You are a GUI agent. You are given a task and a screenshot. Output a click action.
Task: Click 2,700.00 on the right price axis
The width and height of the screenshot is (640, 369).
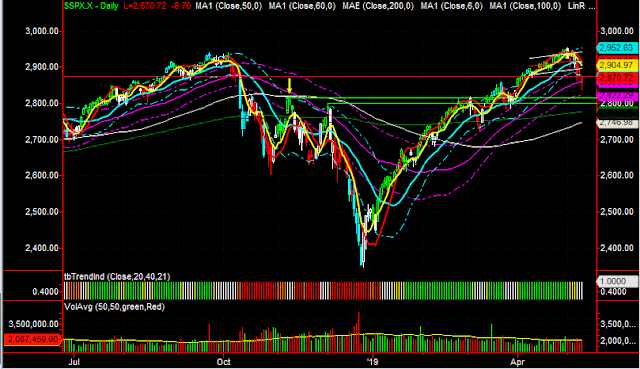[617, 139]
